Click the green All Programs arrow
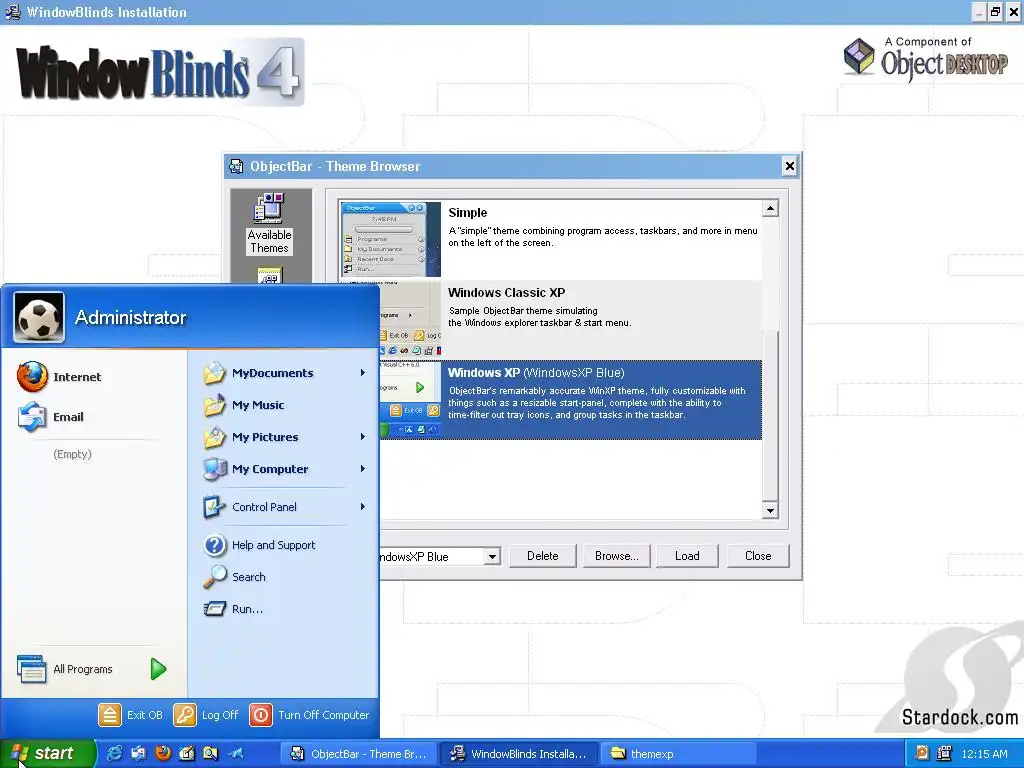1024x768 pixels. [x=158, y=669]
